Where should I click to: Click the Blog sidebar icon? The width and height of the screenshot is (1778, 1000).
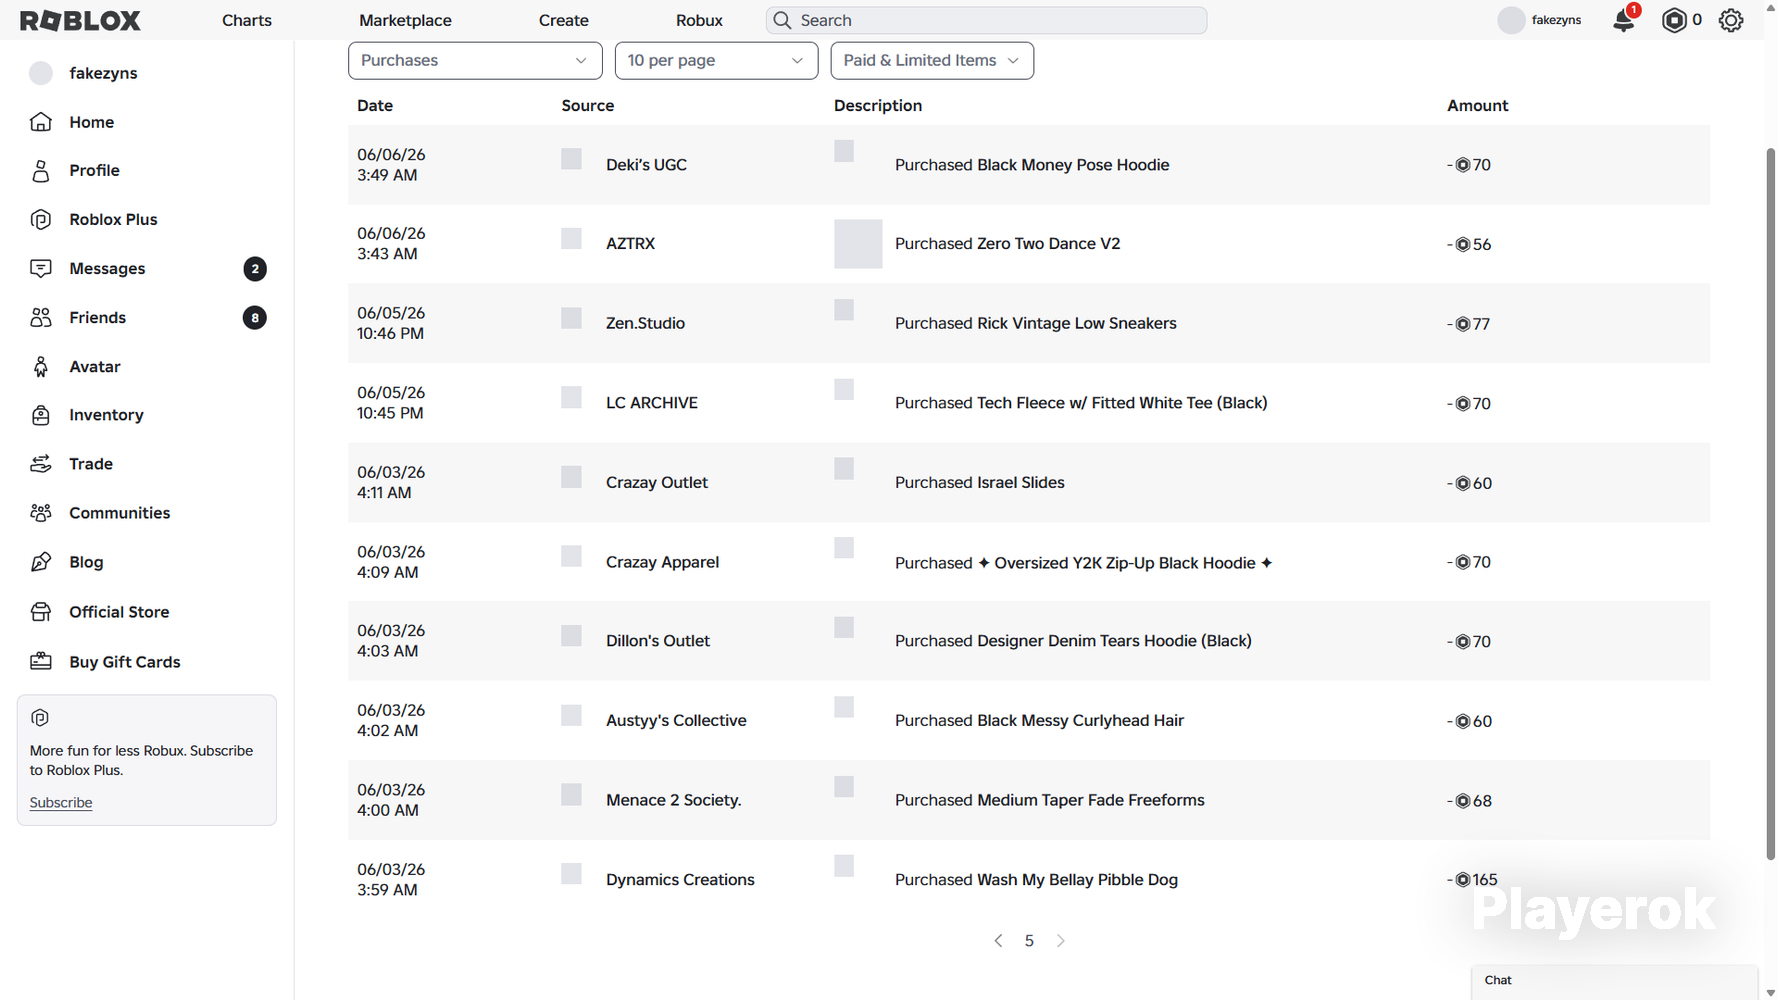[x=41, y=562]
